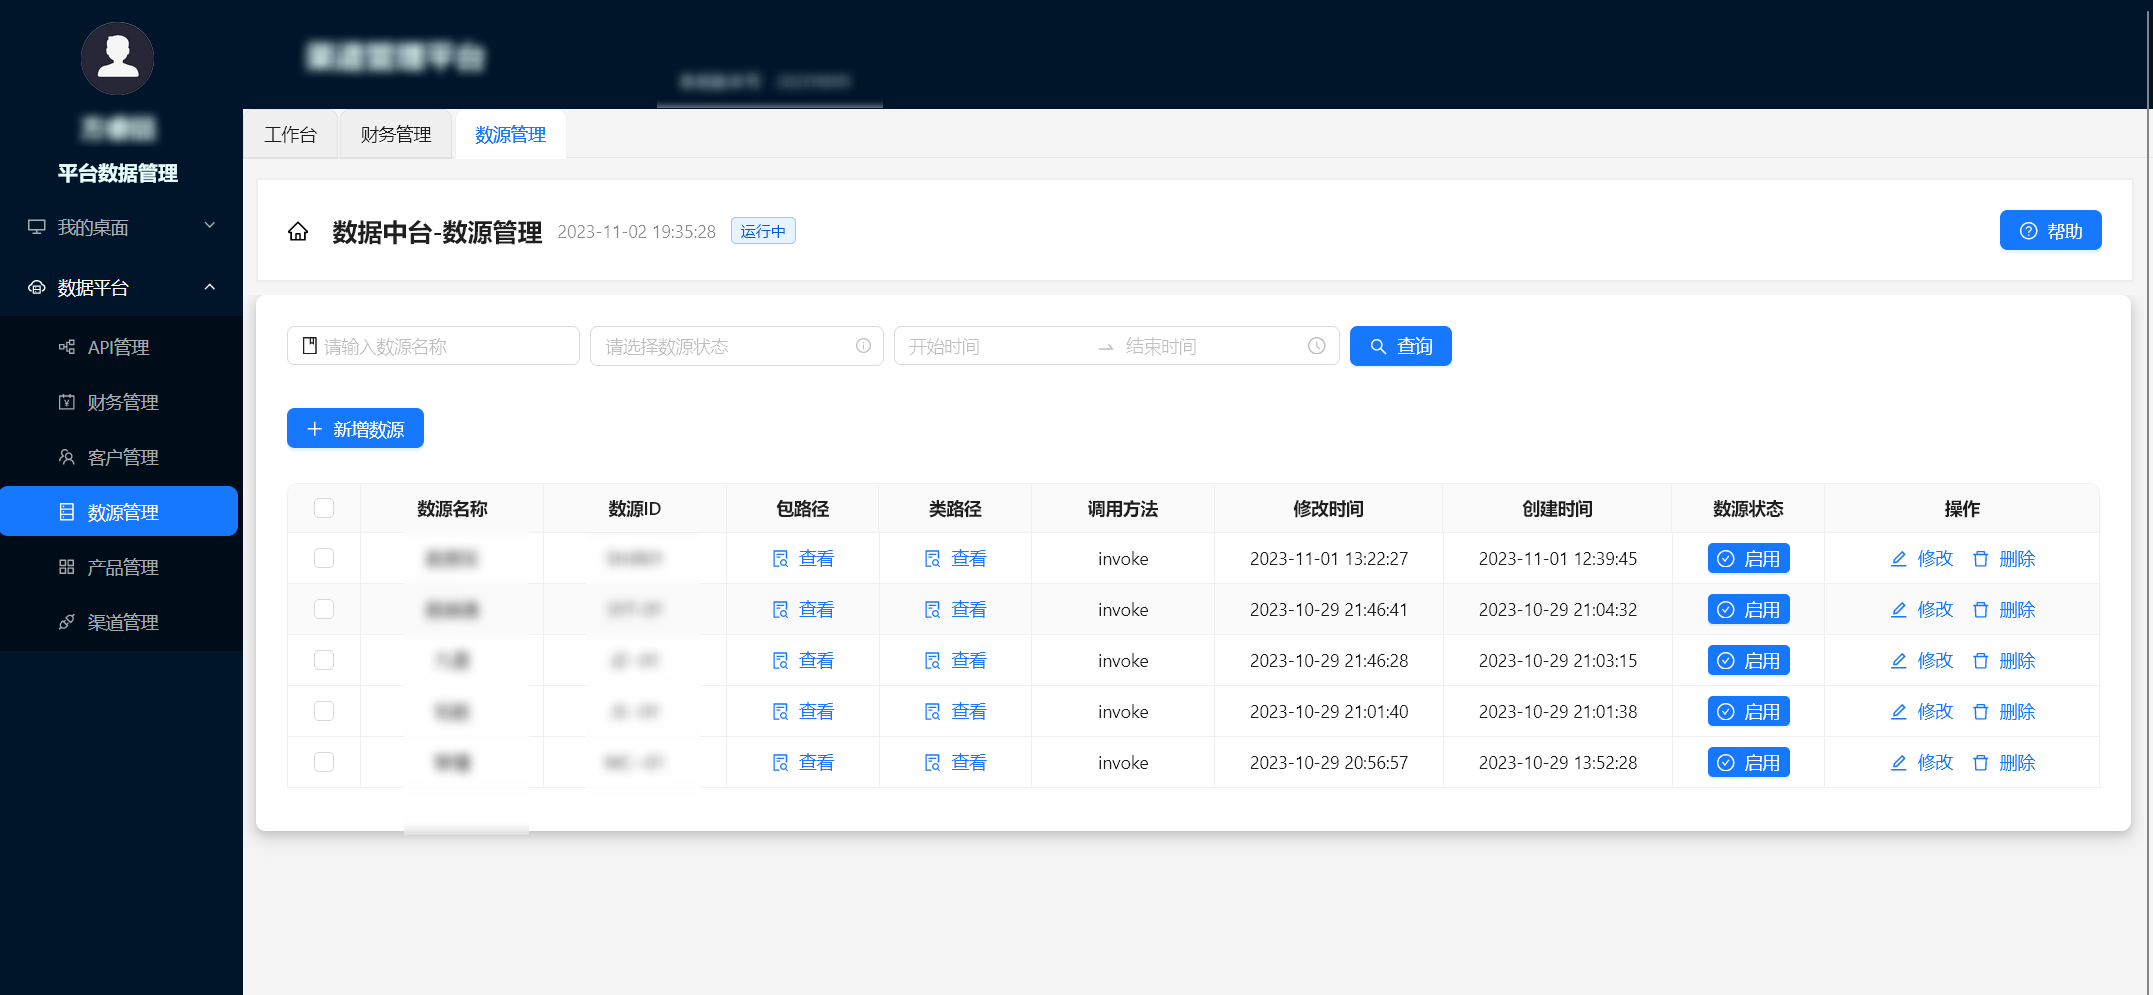The width and height of the screenshot is (2153, 995).
Task: Click 修改 for row created 2023-10-29 13:52:28
Action: coord(1922,762)
